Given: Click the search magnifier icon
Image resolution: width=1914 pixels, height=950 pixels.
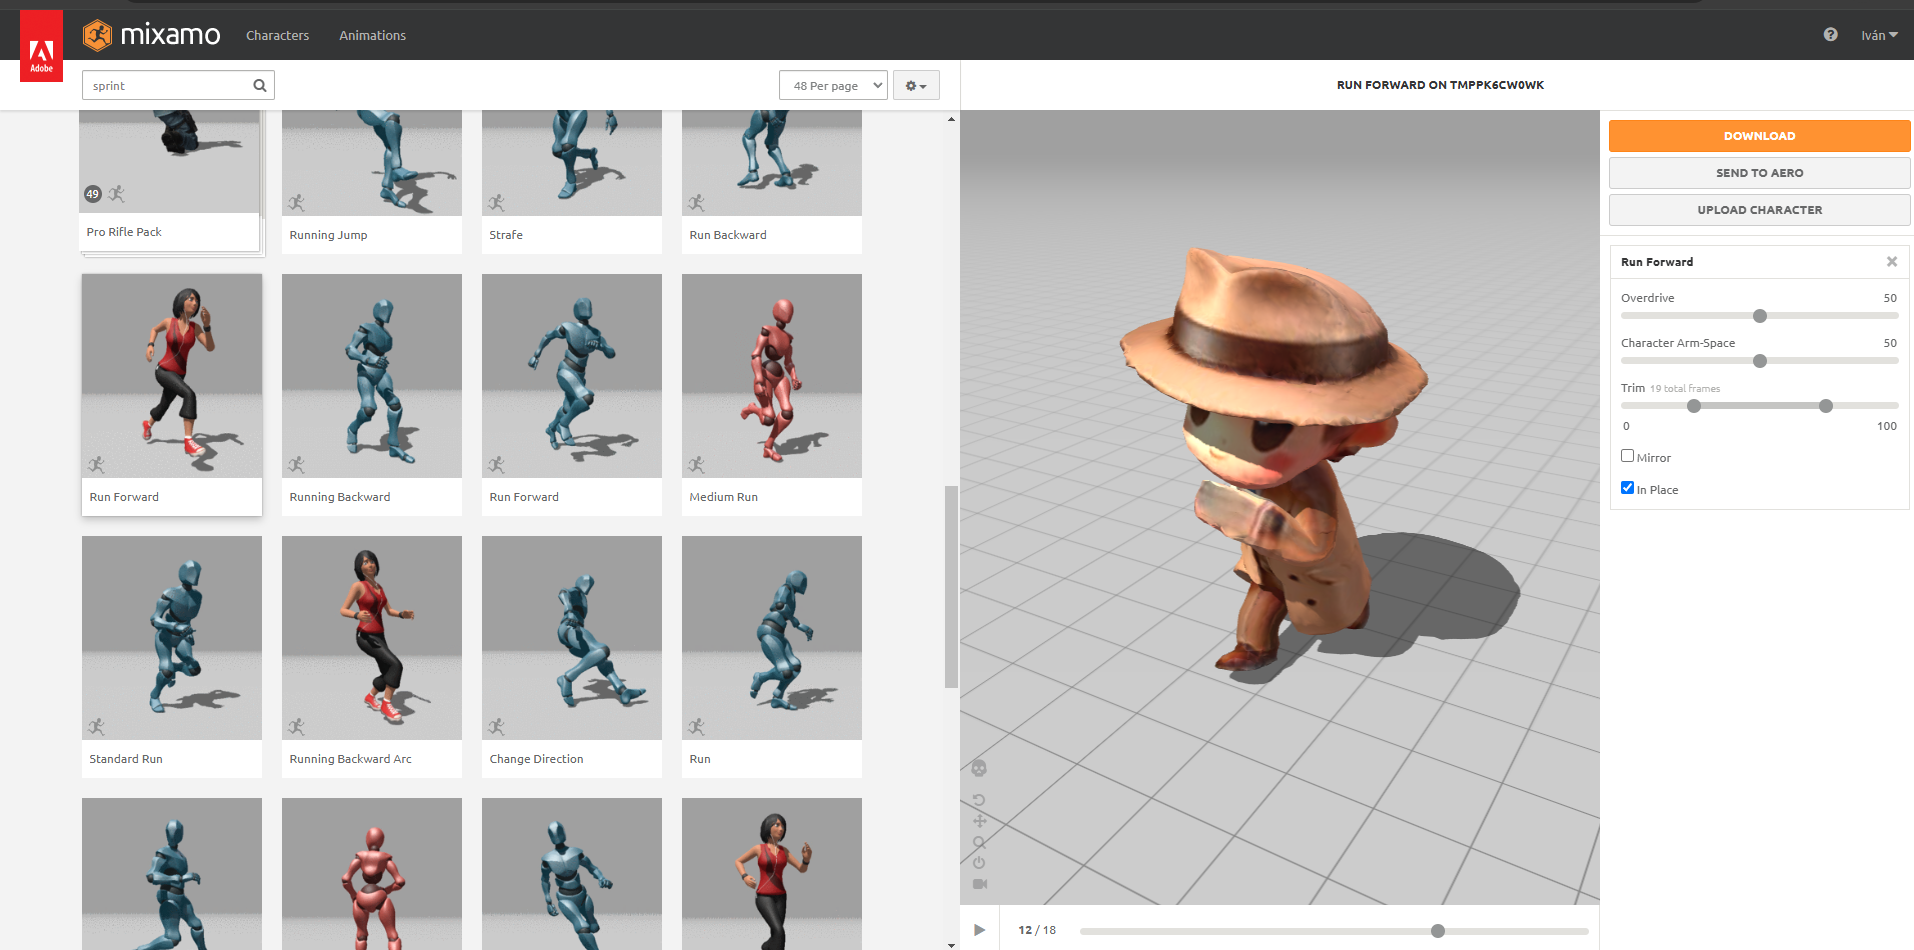Looking at the screenshot, I should pos(260,85).
